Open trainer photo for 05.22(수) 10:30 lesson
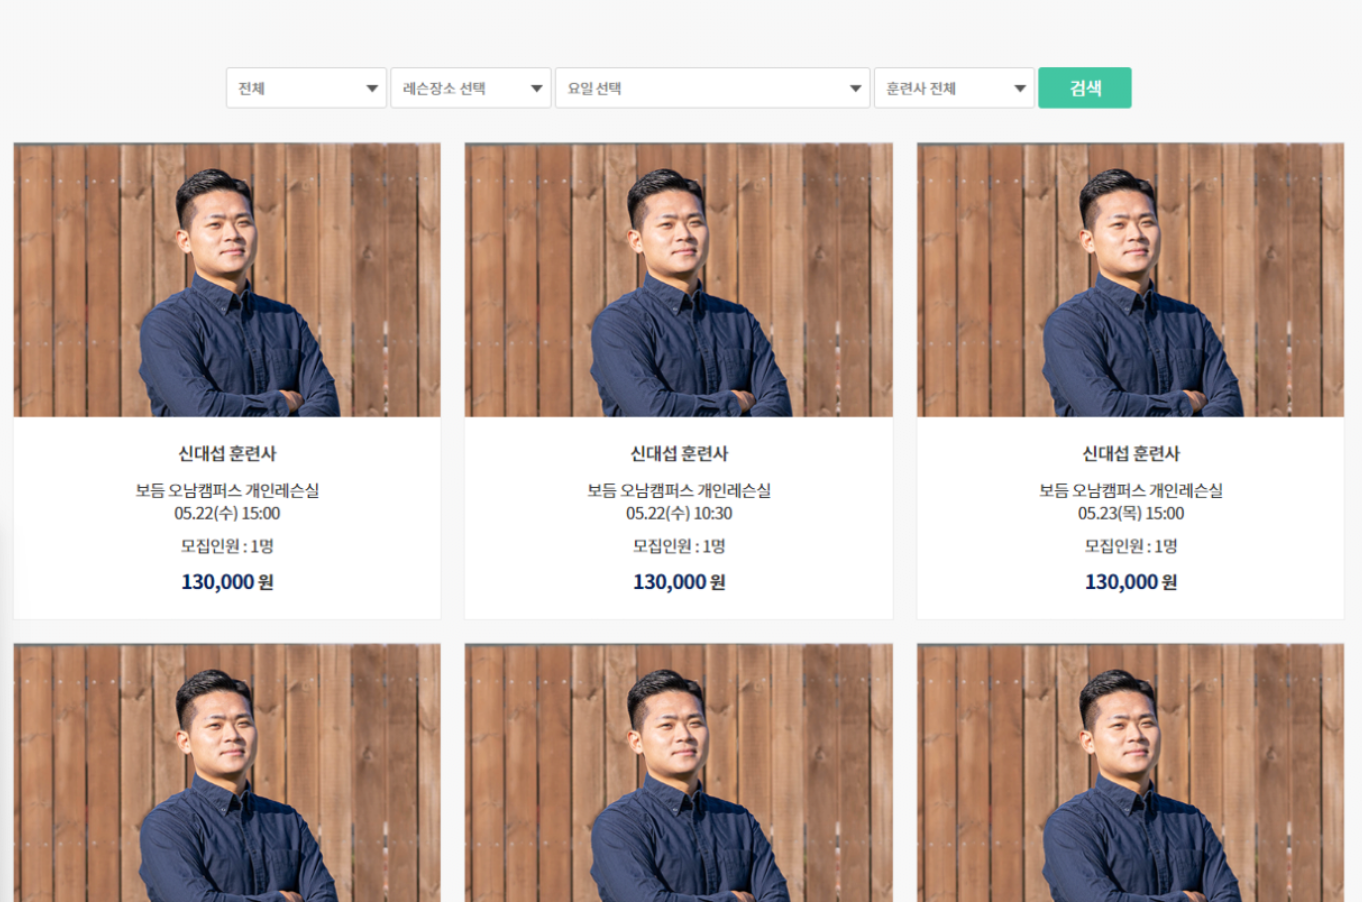1362x902 pixels. [x=678, y=280]
